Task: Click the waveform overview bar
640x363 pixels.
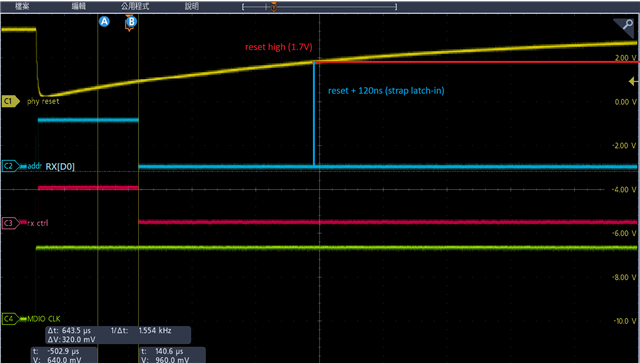Action: coord(319,7)
